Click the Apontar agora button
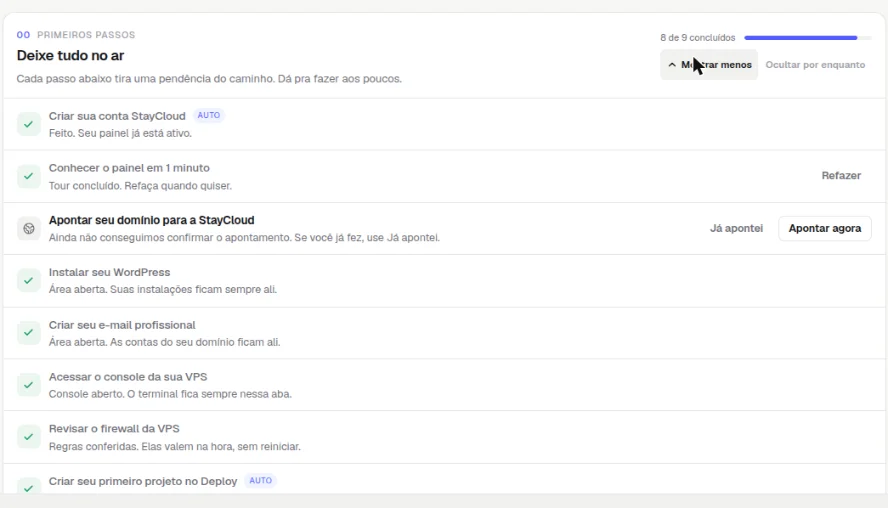The height and width of the screenshot is (508, 888). click(825, 228)
